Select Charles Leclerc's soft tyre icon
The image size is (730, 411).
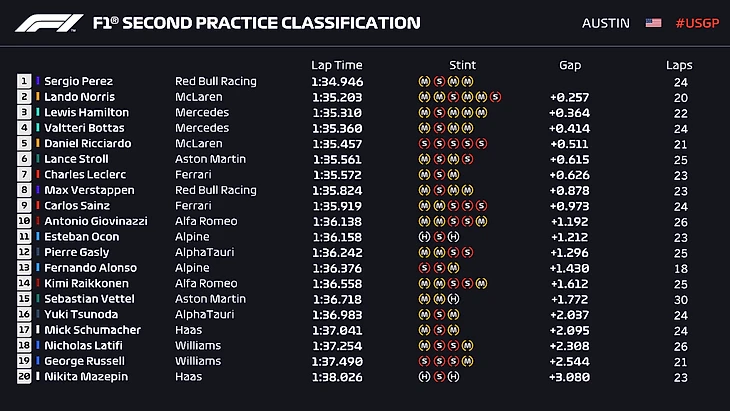[439, 174]
